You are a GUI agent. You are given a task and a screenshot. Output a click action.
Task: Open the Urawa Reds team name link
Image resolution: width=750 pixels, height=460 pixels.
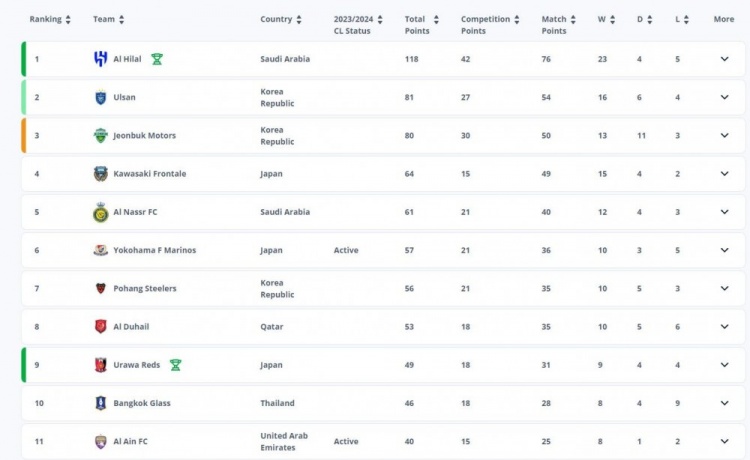138,365
